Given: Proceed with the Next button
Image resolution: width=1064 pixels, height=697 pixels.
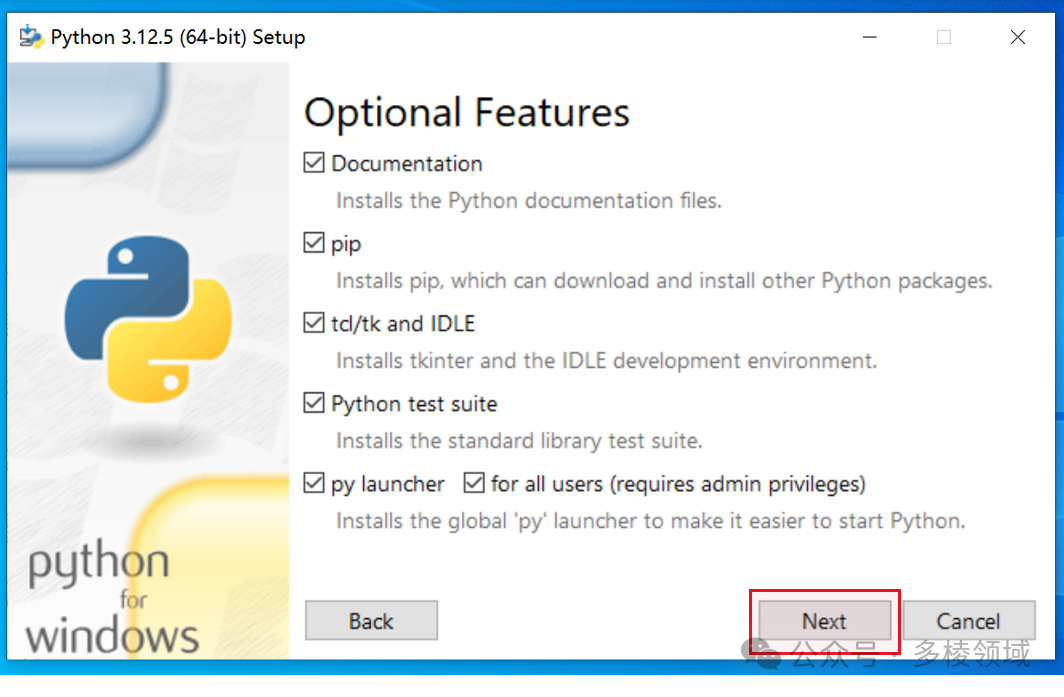Looking at the screenshot, I should pyautogui.click(x=824, y=620).
